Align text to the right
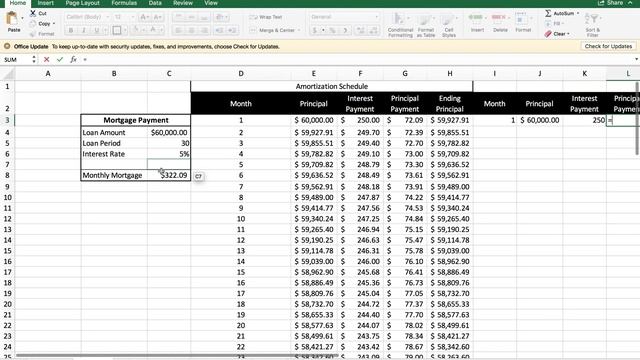 click(x=204, y=30)
